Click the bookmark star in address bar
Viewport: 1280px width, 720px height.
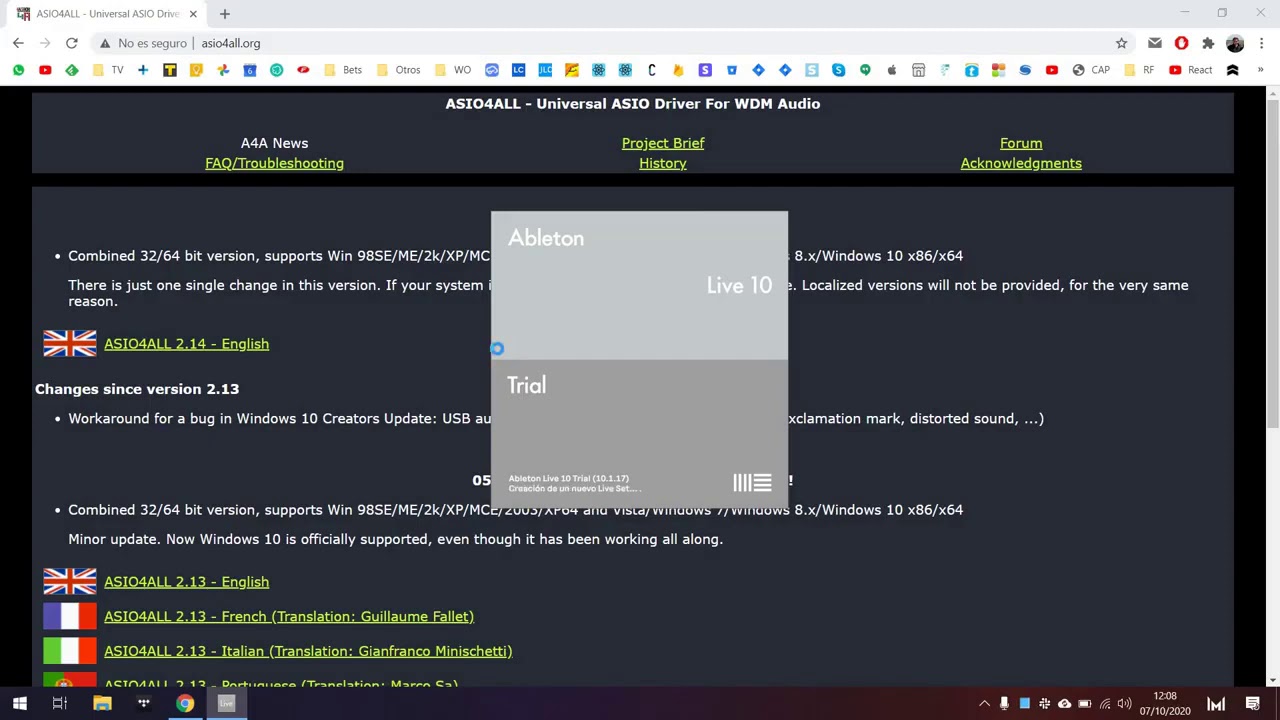[x=1121, y=43]
